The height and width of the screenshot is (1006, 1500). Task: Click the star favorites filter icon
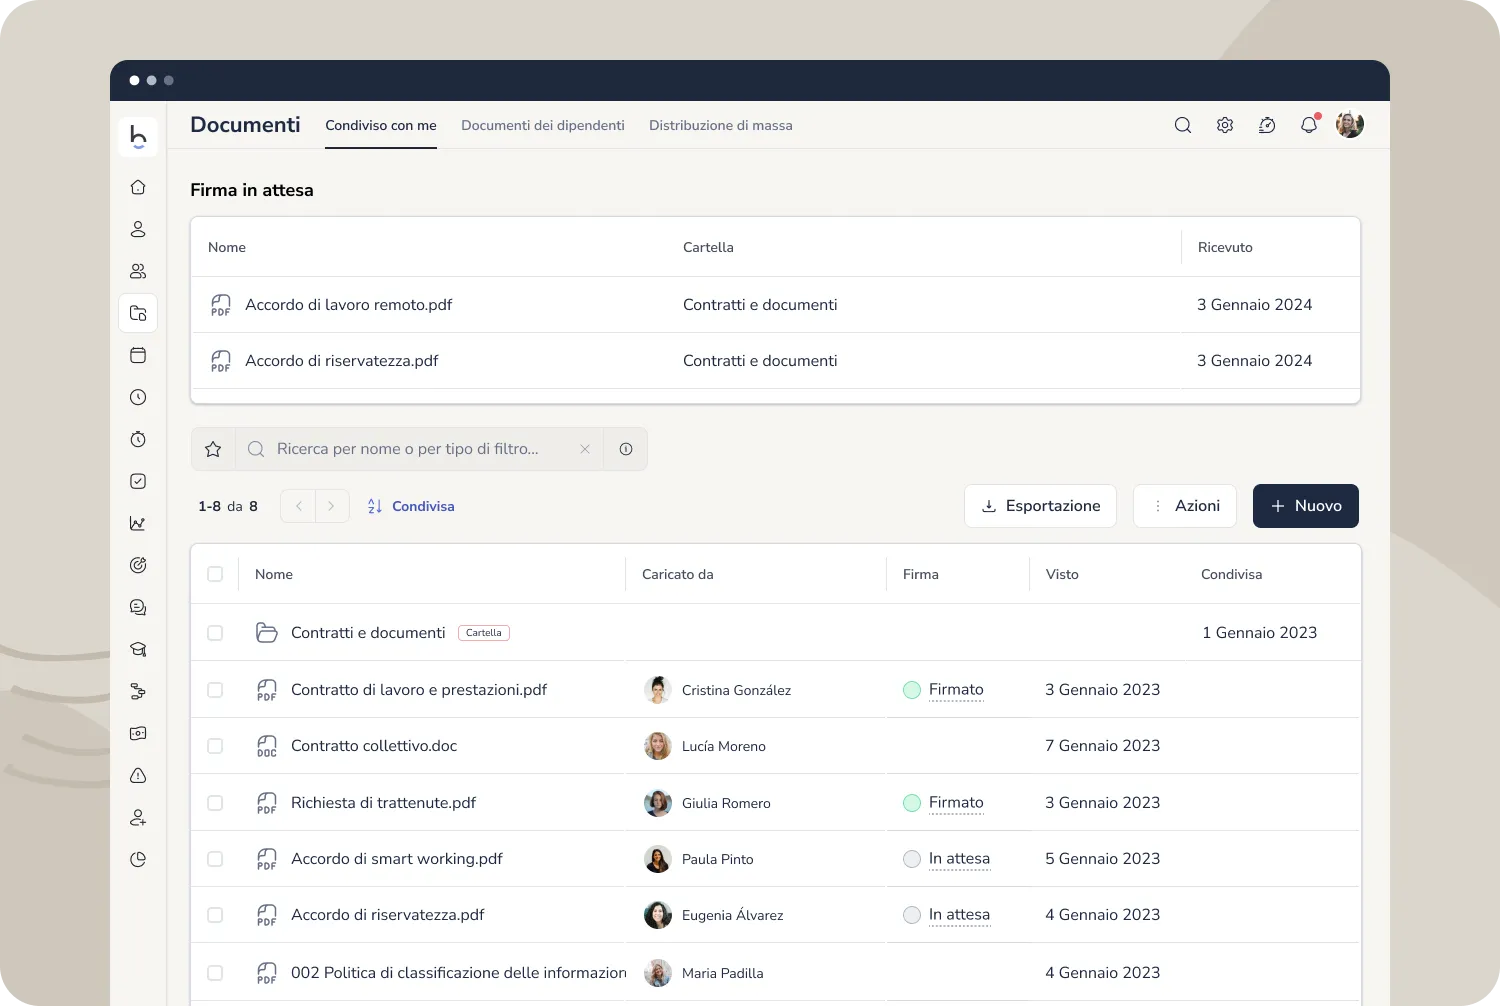[213, 449]
